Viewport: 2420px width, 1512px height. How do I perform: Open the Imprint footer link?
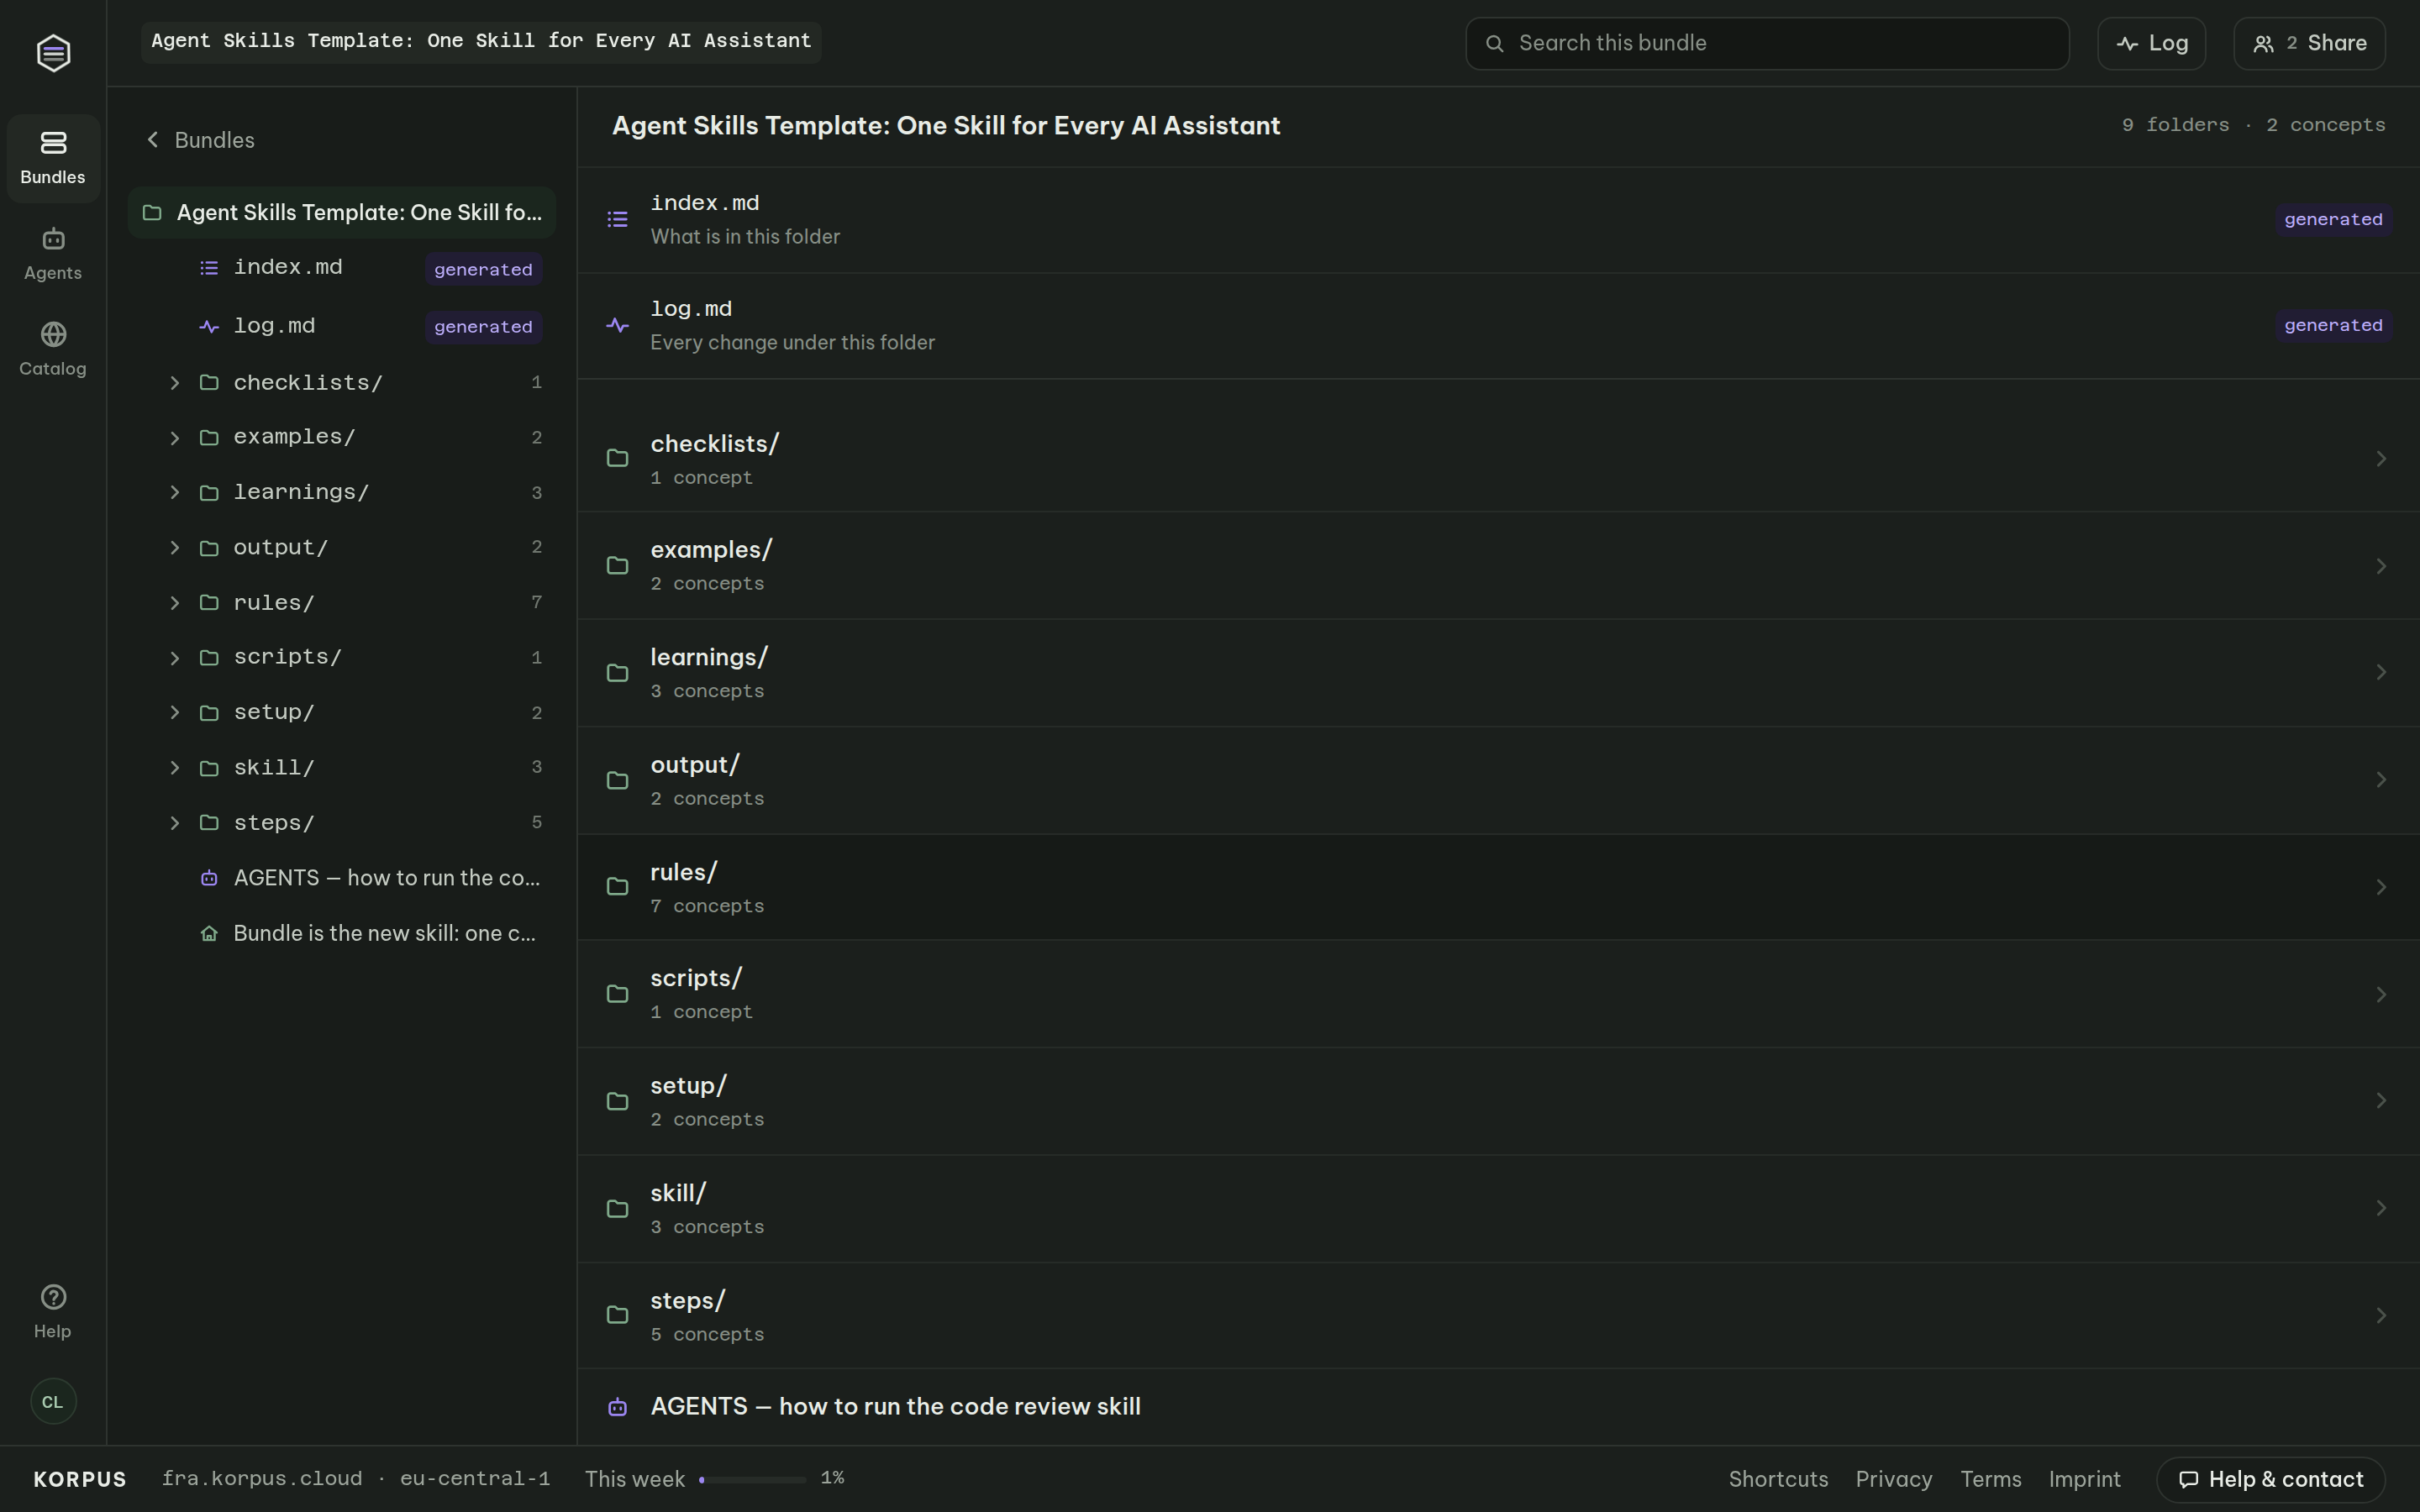(2084, 1479)
